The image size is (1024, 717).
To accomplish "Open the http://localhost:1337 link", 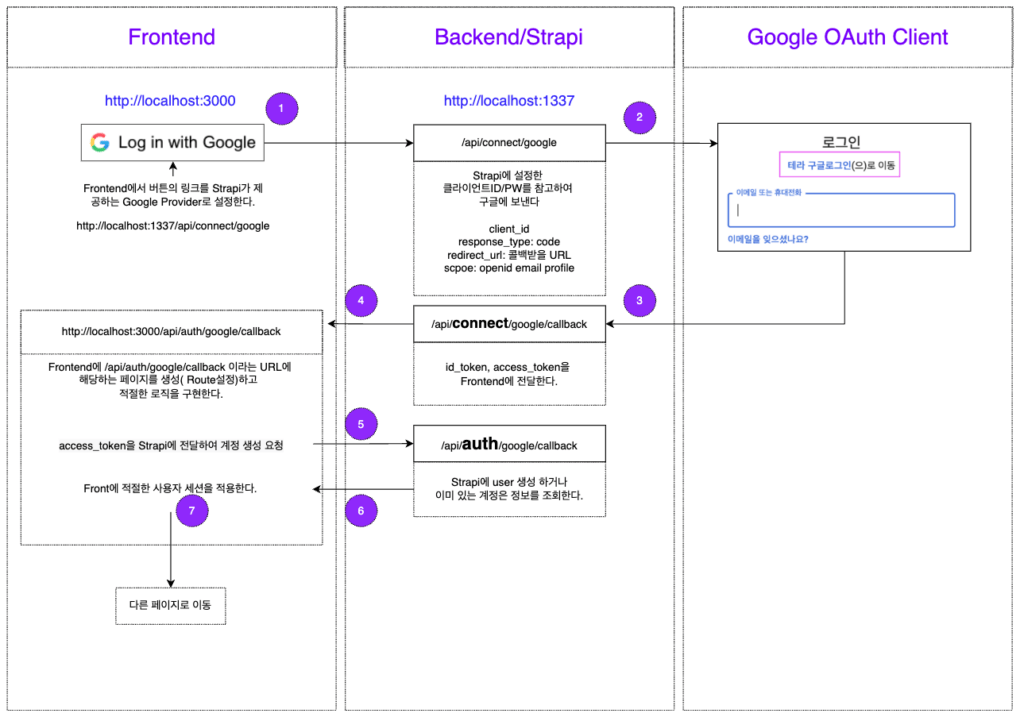I will click(x=508, y=101).
